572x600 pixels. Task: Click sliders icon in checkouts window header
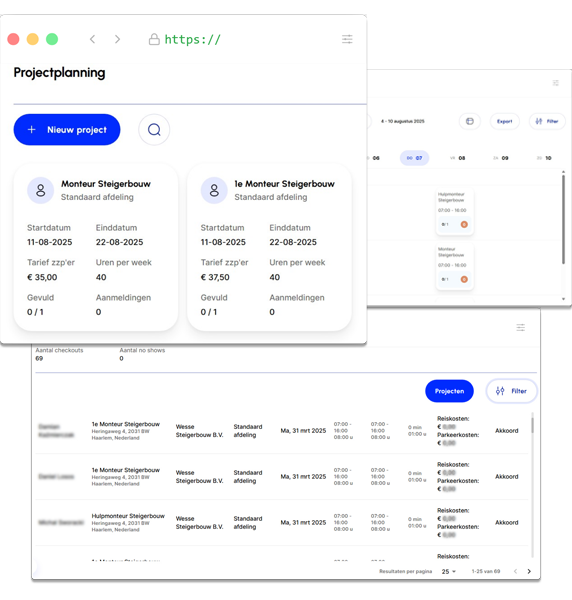[521, 328]
